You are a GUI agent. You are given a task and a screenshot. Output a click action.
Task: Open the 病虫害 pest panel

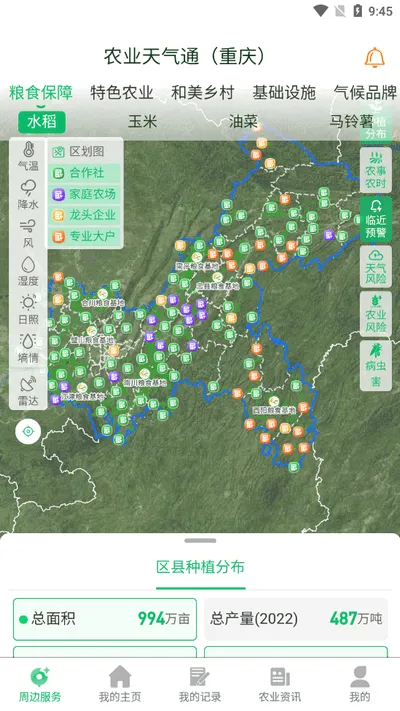(x=376, y=366)
